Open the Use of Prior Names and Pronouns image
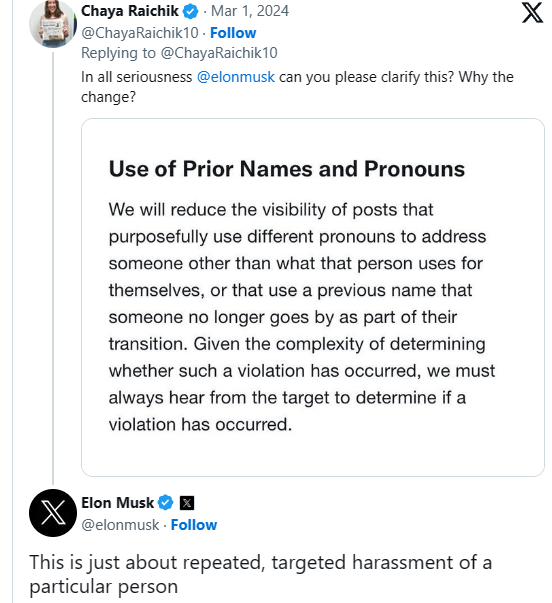The width and height of the screenshot is (552, 603). coord(313,297)
